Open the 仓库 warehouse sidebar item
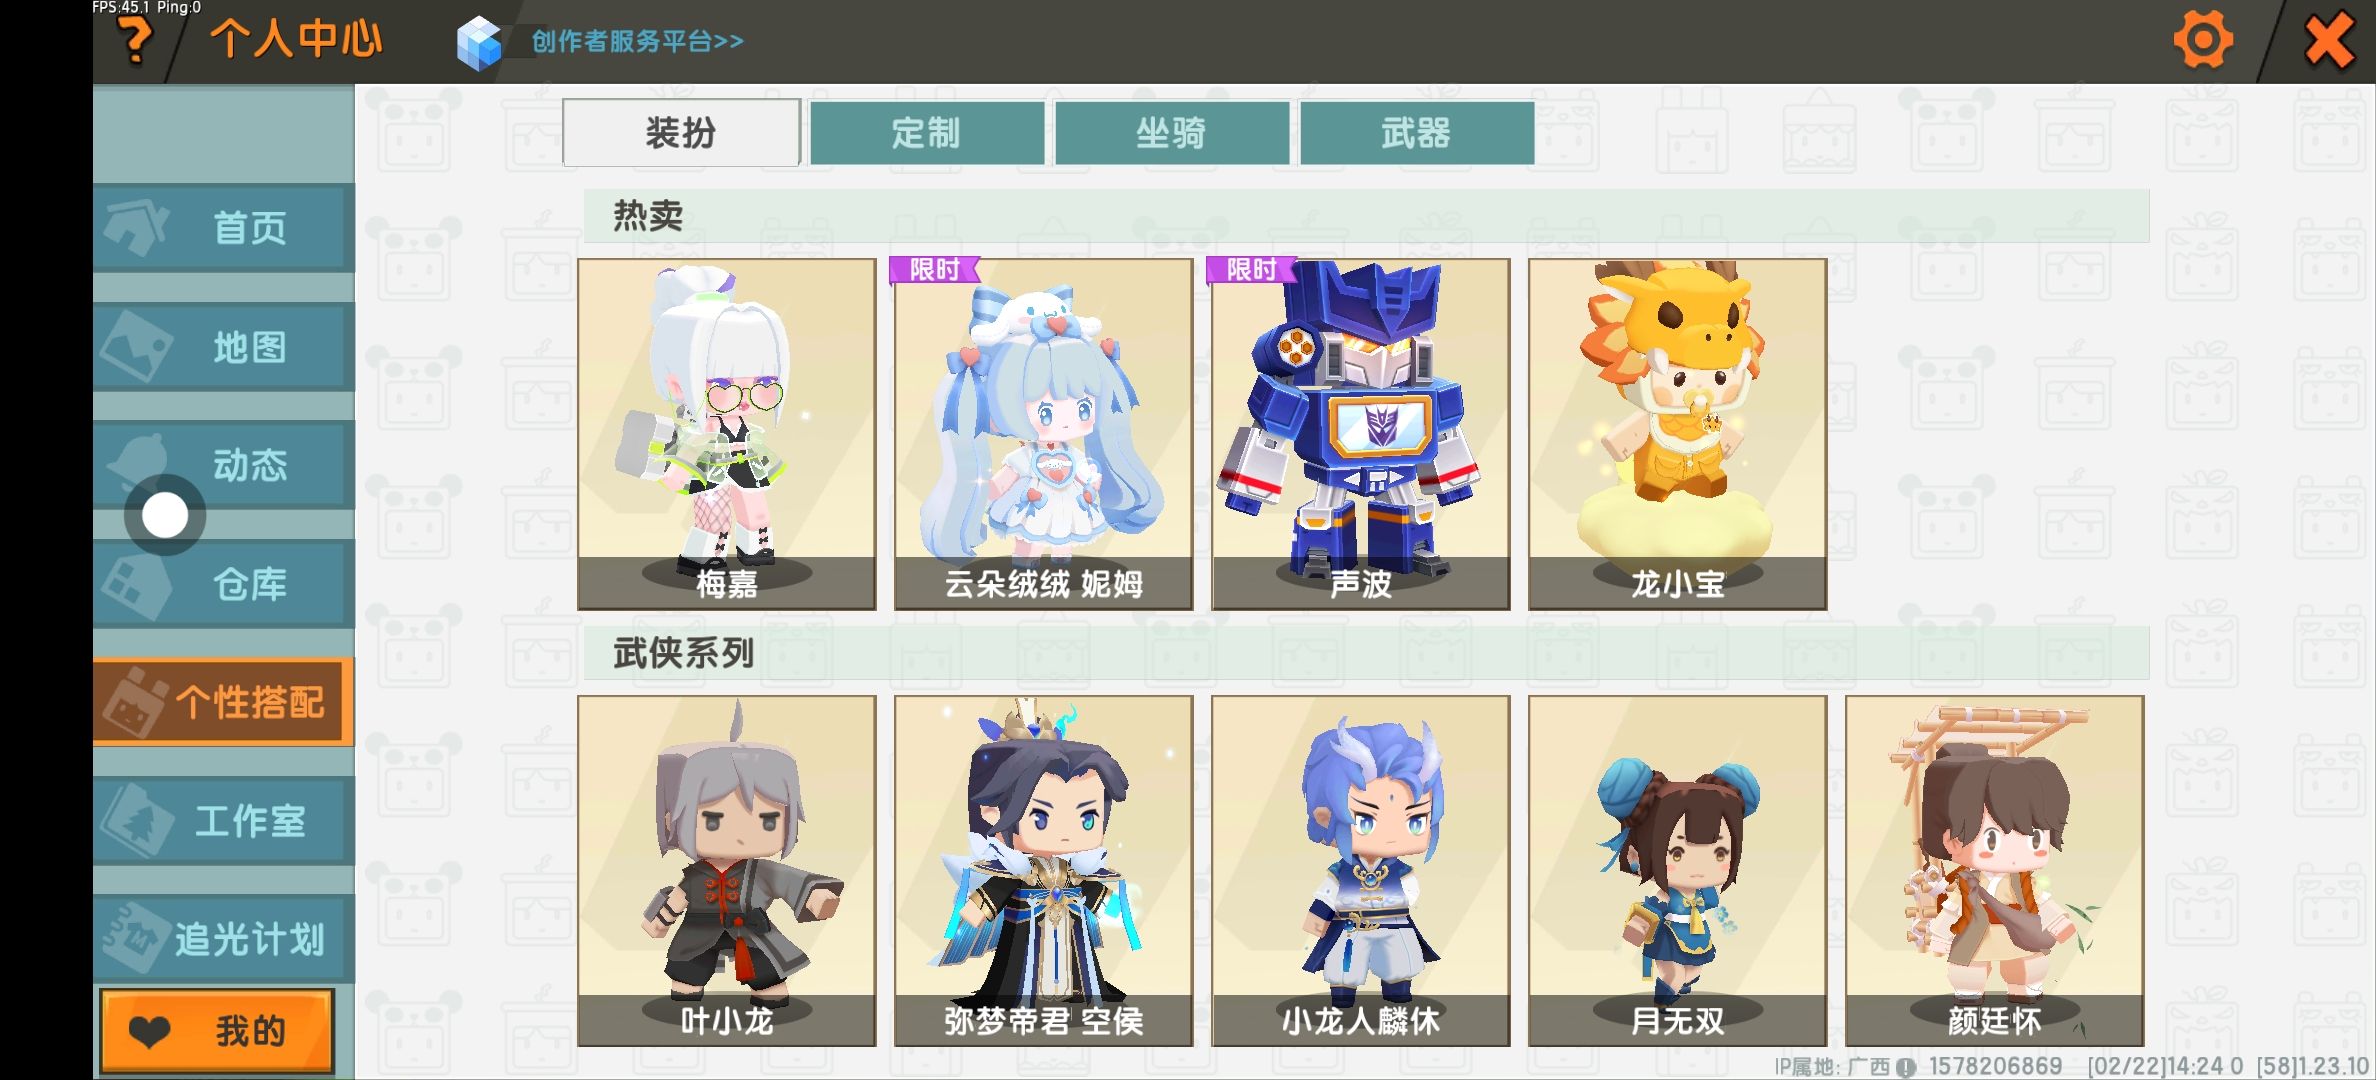 [224, 584]
